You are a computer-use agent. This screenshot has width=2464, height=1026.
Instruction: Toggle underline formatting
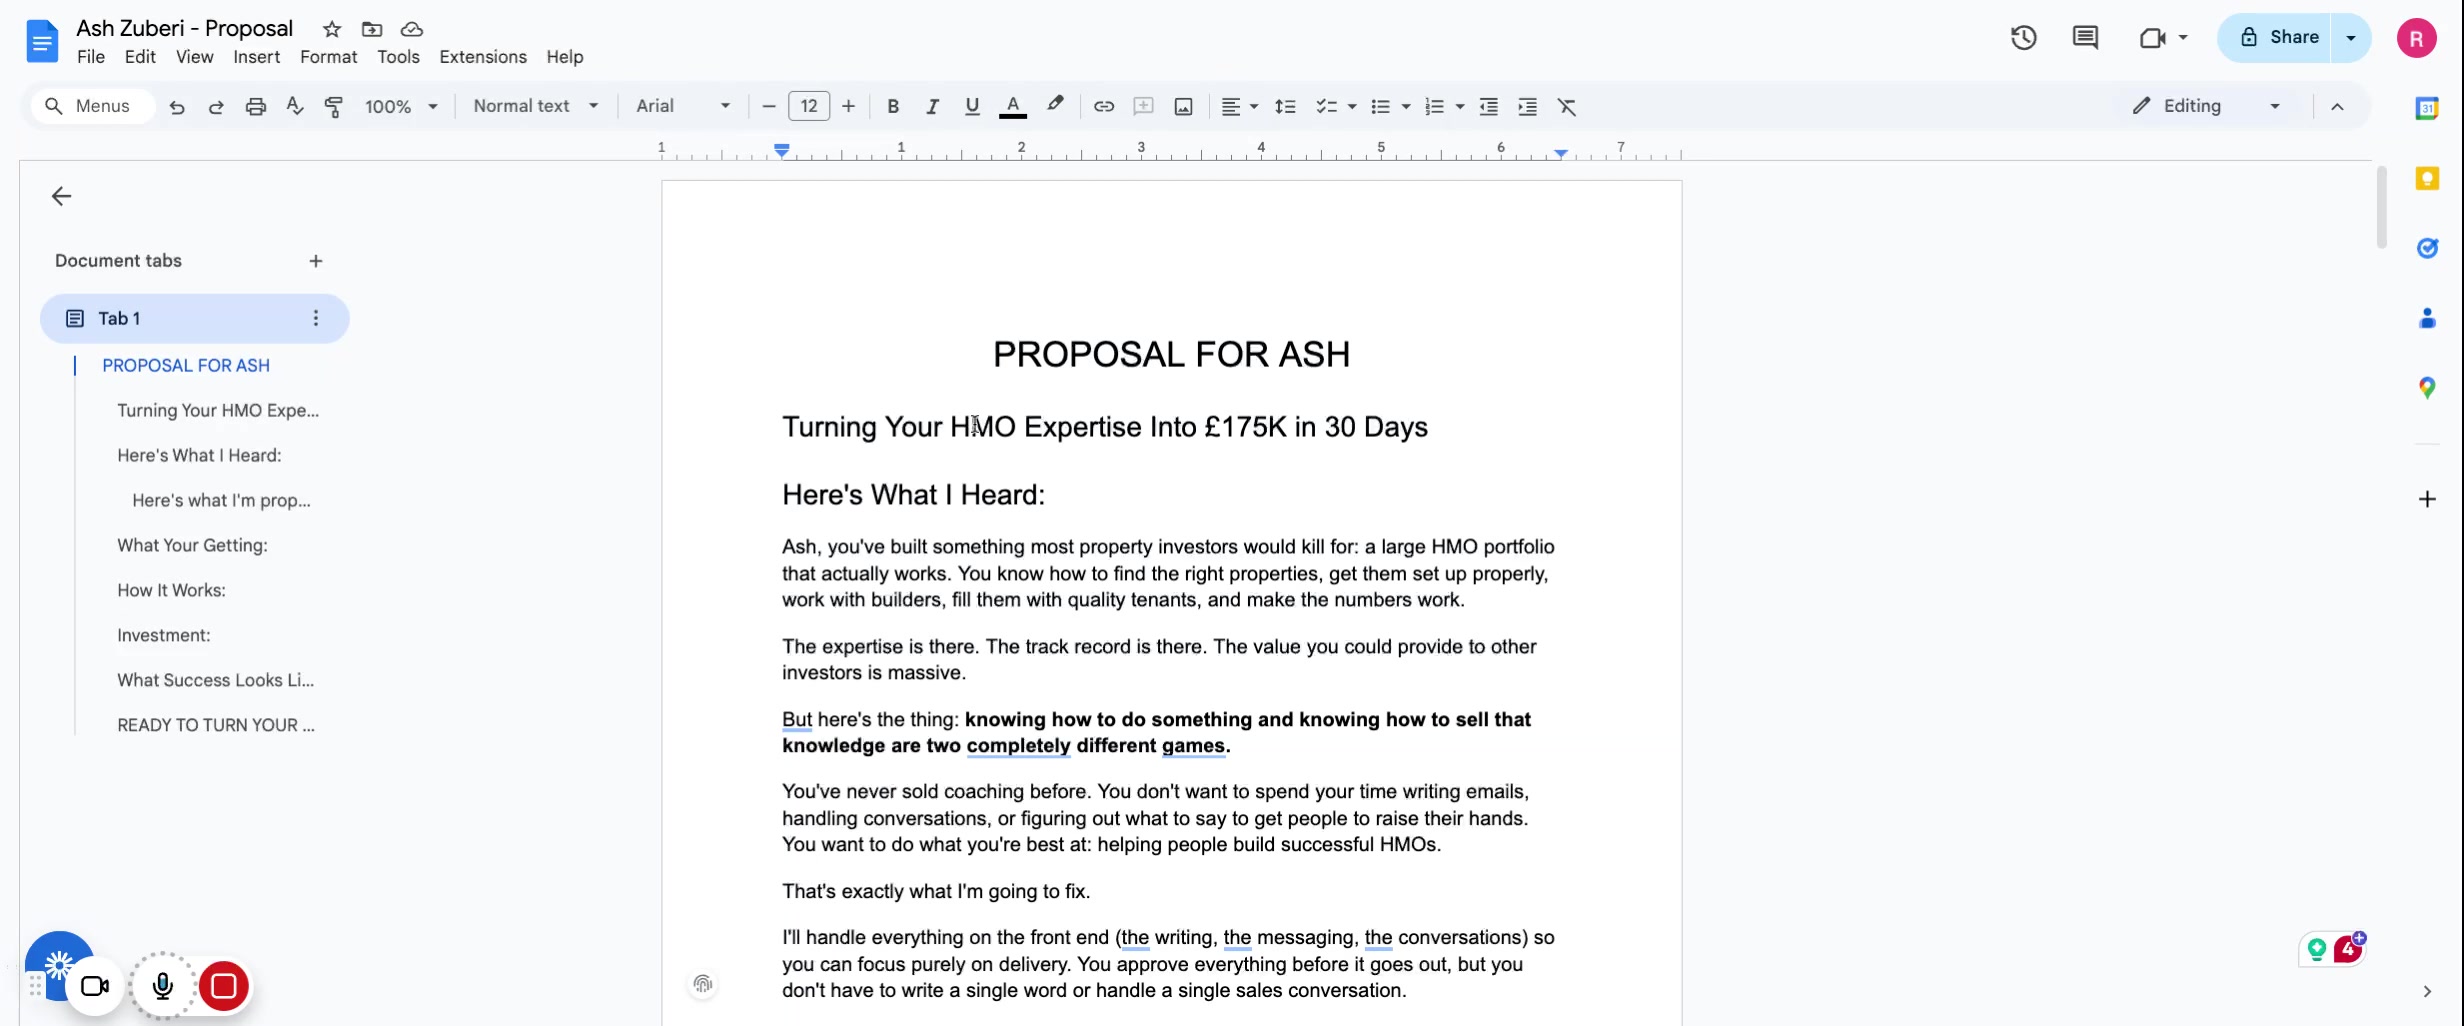(971, 107)
